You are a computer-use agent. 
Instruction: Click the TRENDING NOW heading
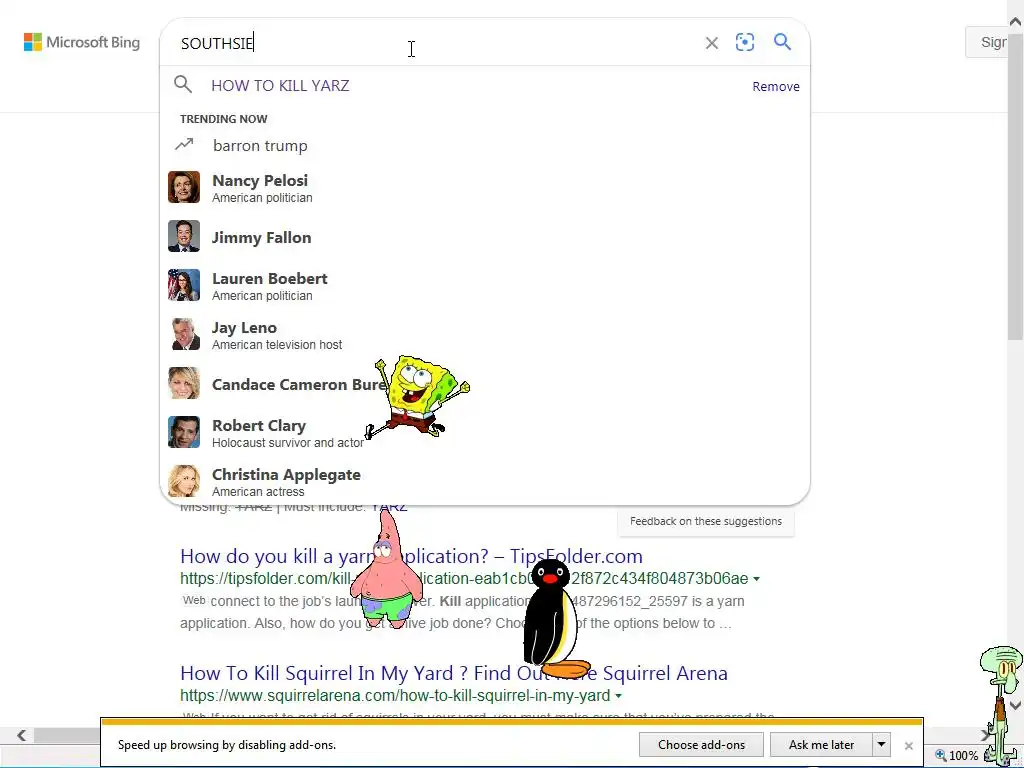[x=223, y=119]
